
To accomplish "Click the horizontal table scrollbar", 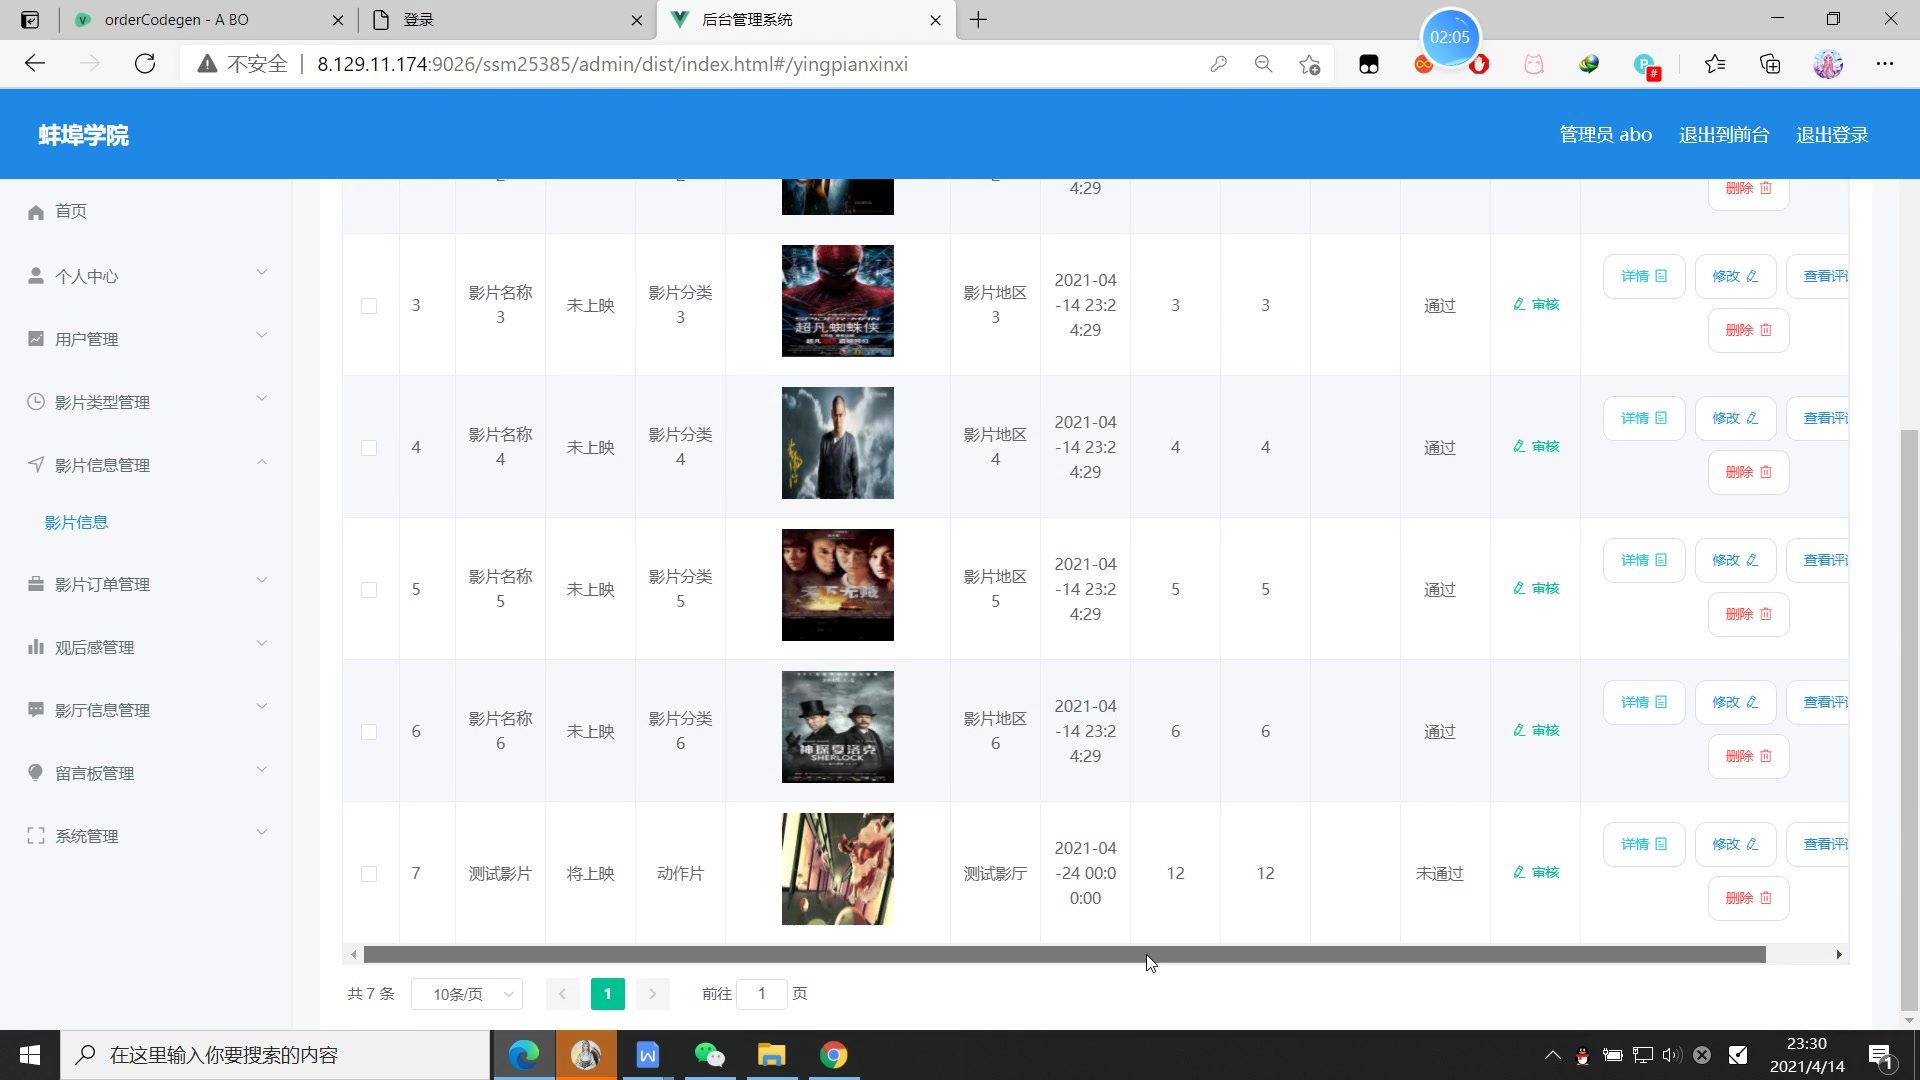I will point(1064,955).
